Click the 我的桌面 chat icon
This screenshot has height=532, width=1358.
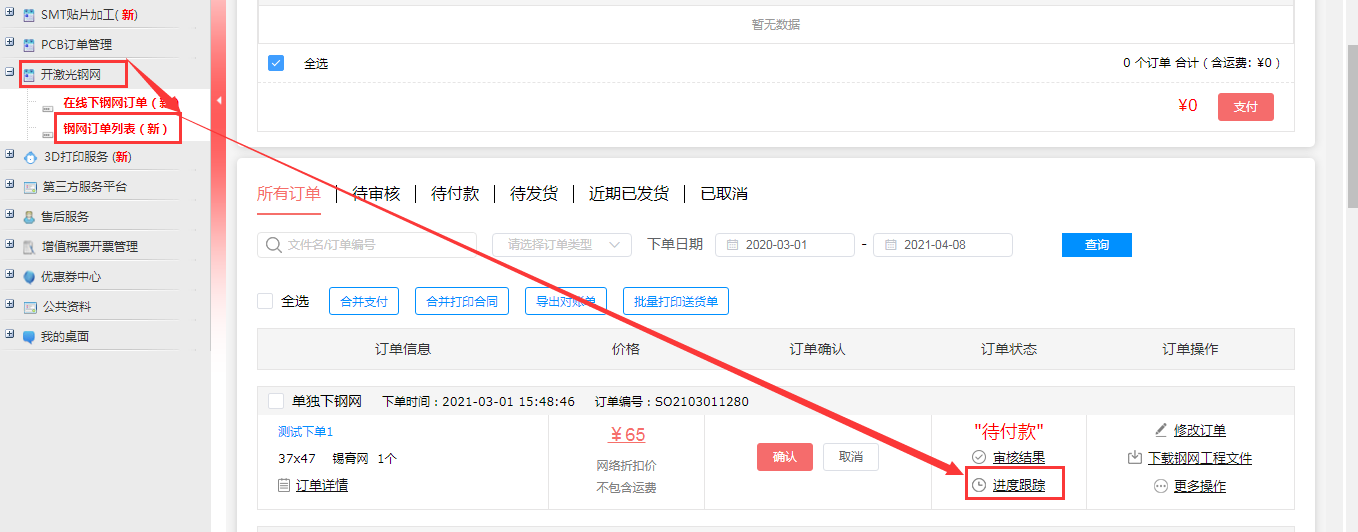coord(29,337)
